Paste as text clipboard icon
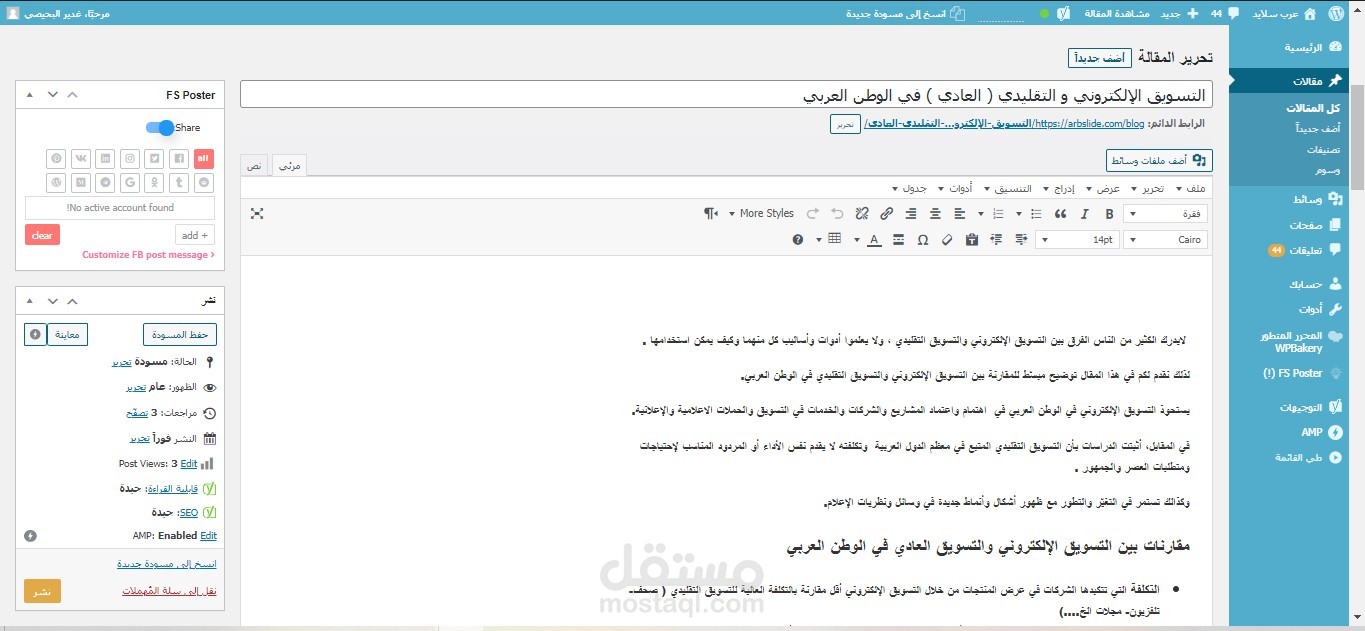 click(971, 240)
